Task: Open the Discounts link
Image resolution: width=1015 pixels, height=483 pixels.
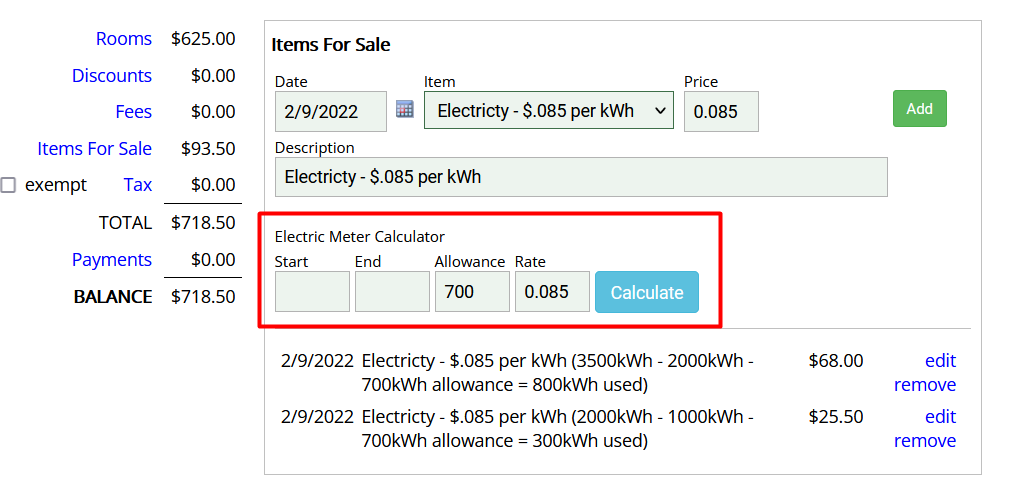Action: 112,76
